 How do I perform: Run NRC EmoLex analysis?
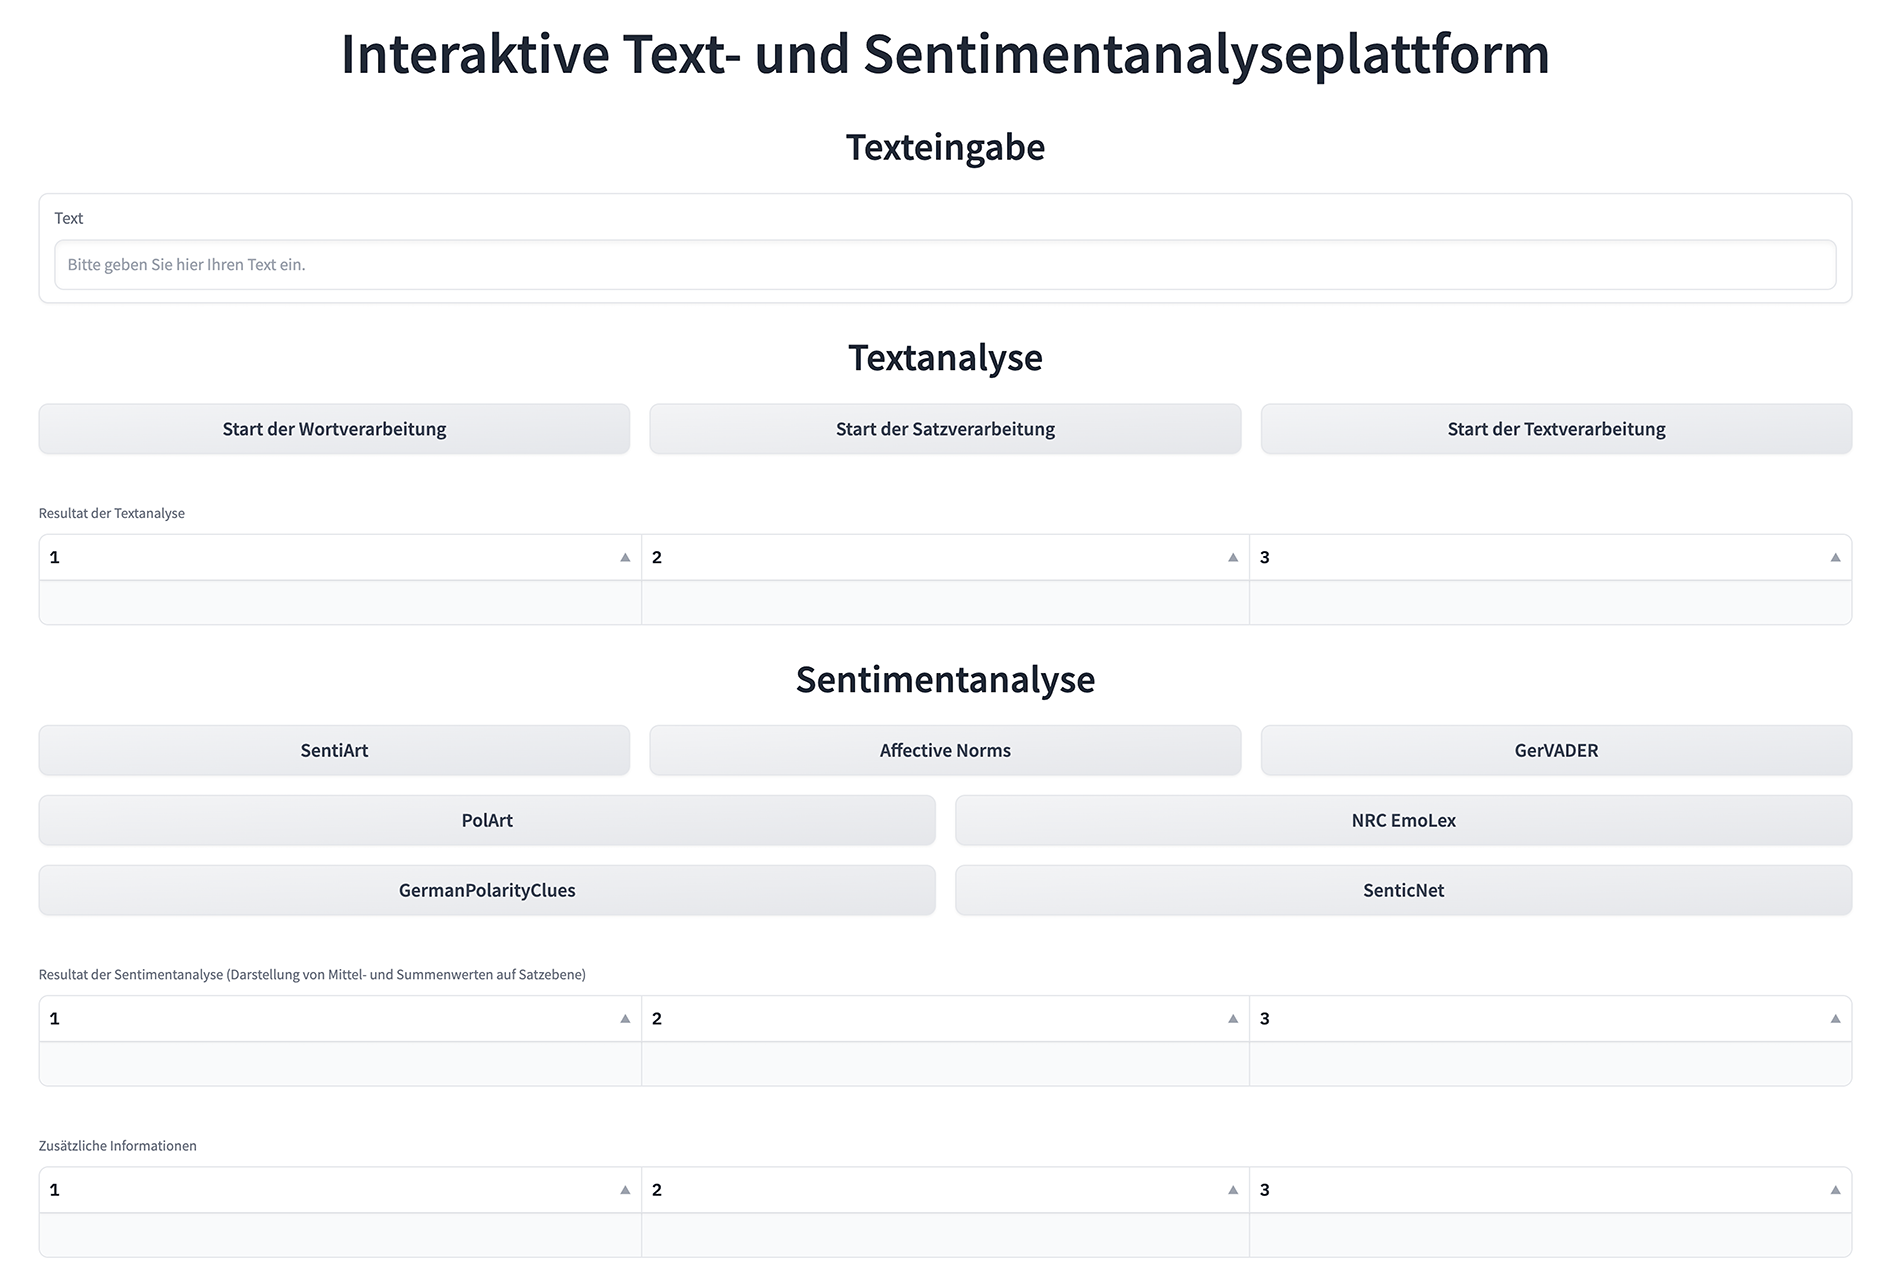[x=1403, y=820]
